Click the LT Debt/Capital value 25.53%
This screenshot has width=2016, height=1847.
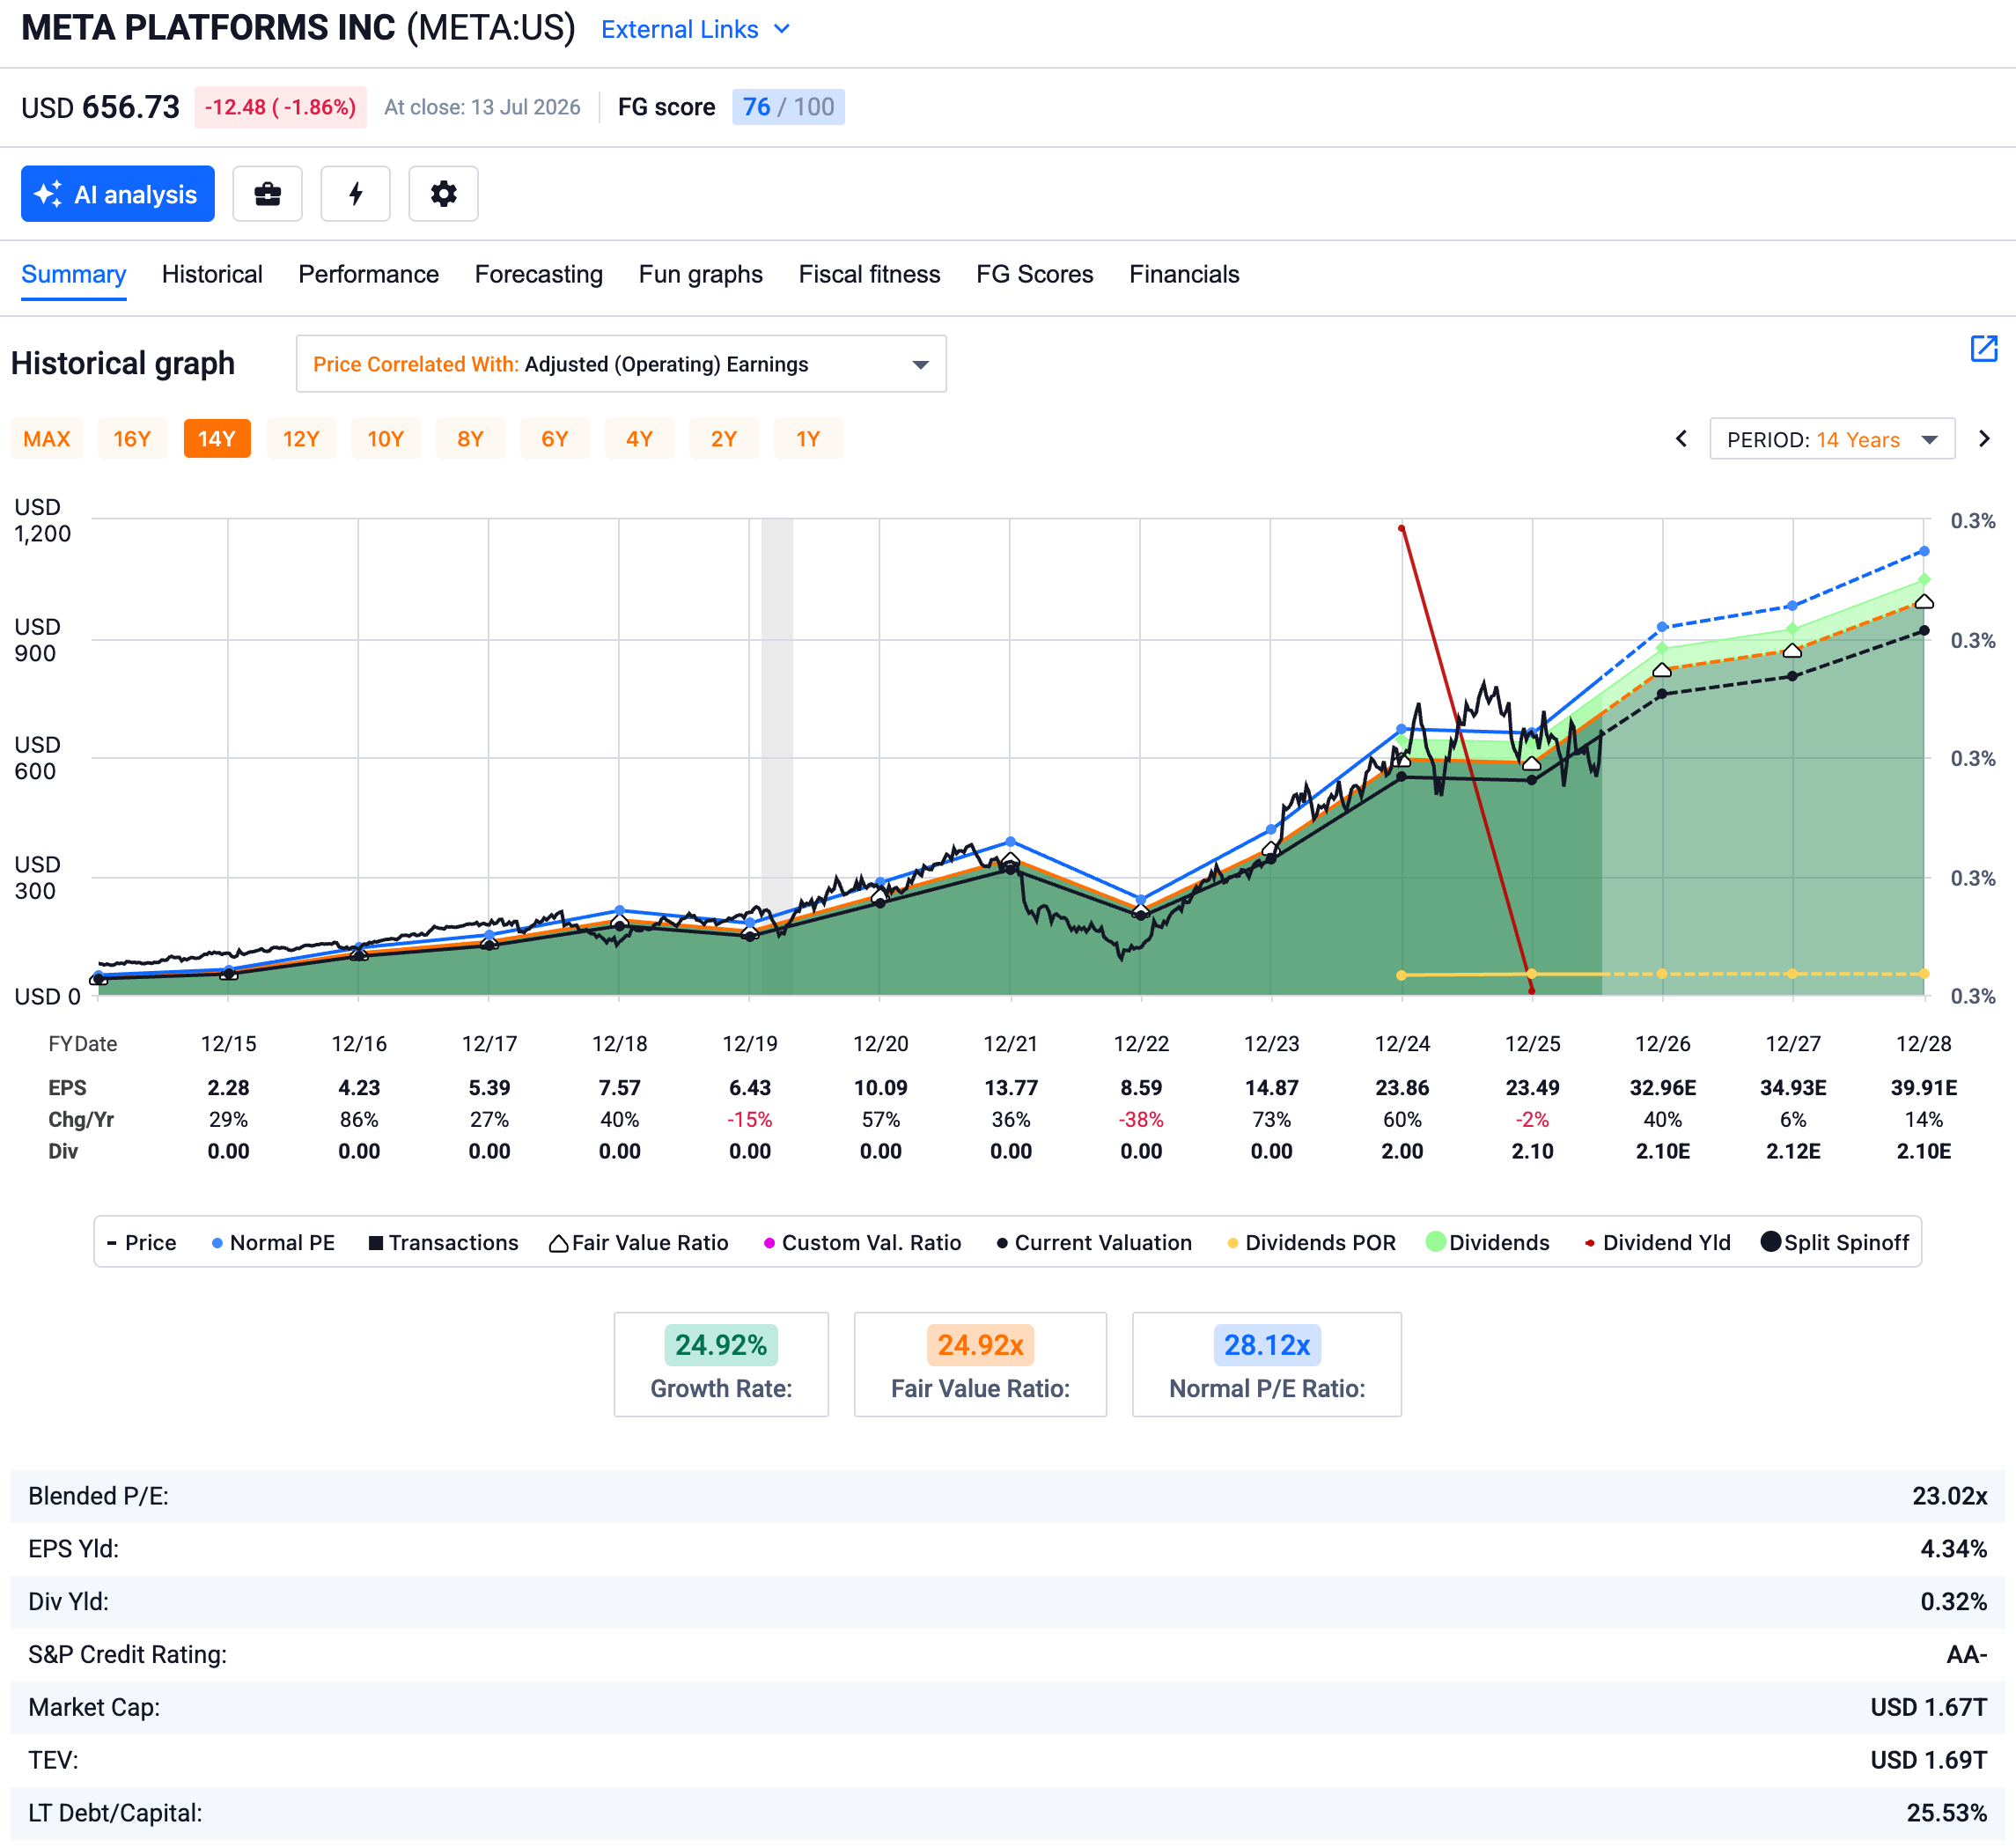[1947, 1814]
